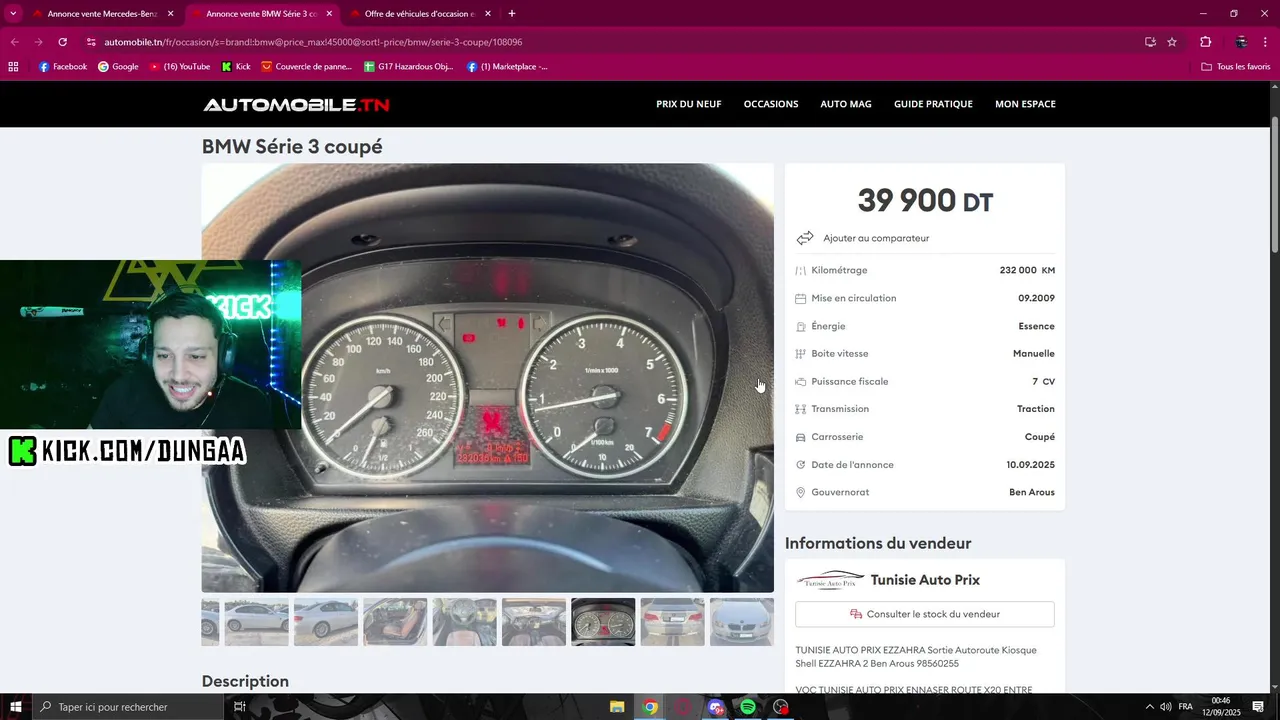Click the Ben Arous gouvernorat value
Image resolution: width=1280 pixels, height=720 pixels.
(1032, 492)
